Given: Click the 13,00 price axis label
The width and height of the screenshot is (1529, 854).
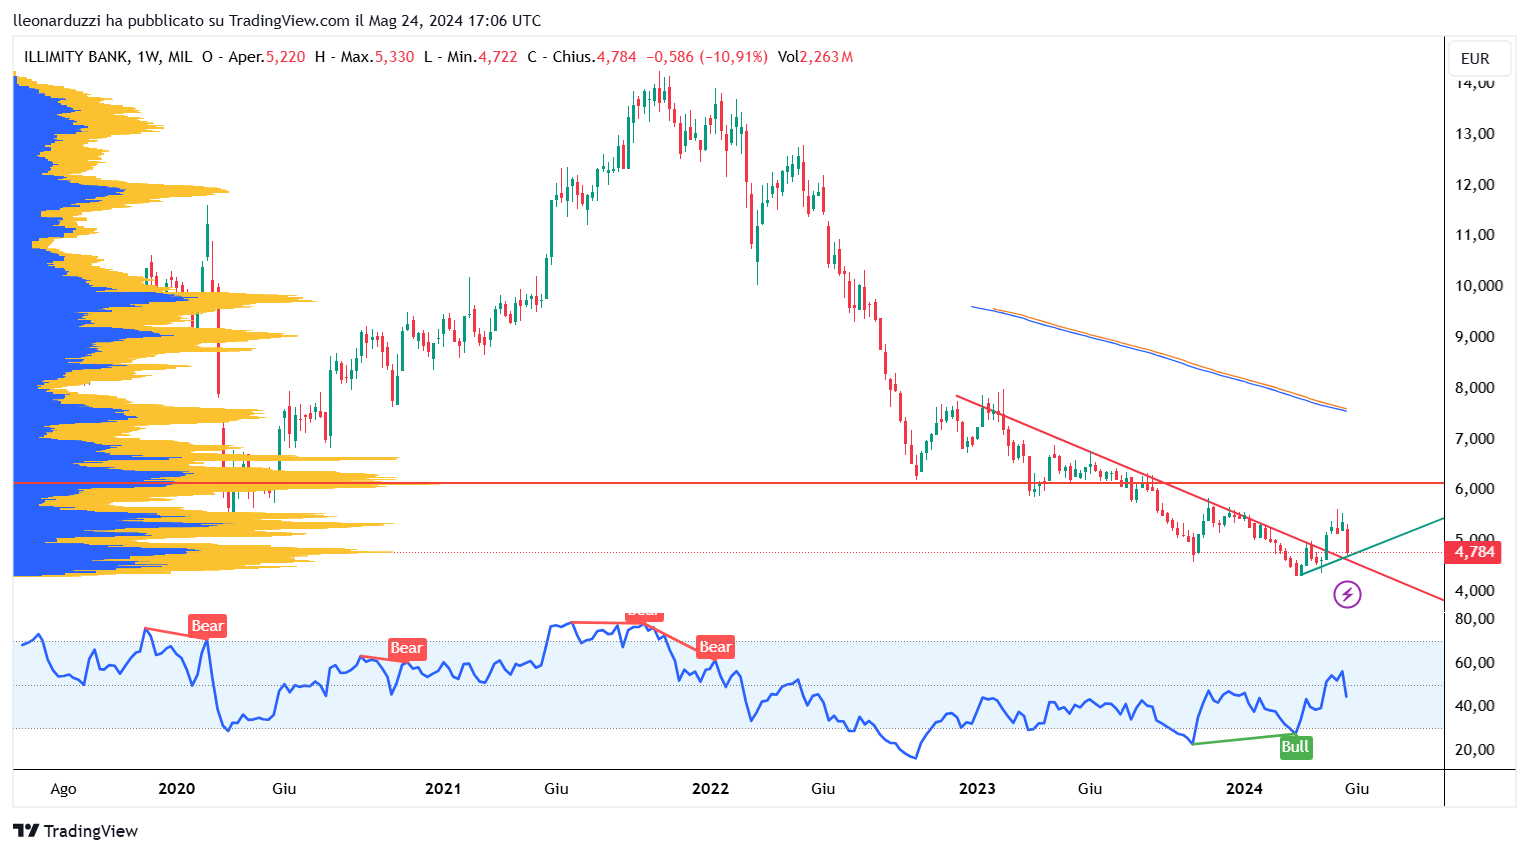Looking at the screenshot, I should coord(1475,134).
